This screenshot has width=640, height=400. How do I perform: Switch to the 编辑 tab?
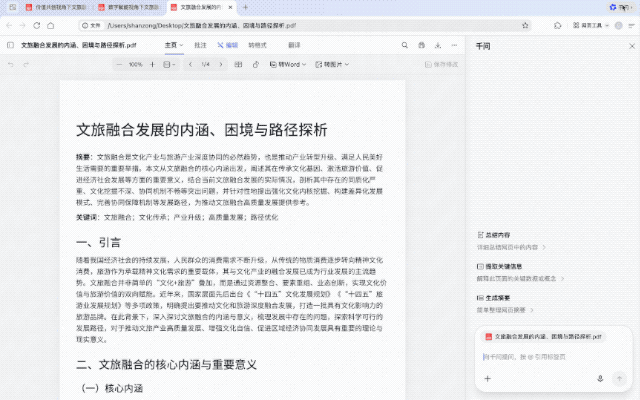(228, 45)
